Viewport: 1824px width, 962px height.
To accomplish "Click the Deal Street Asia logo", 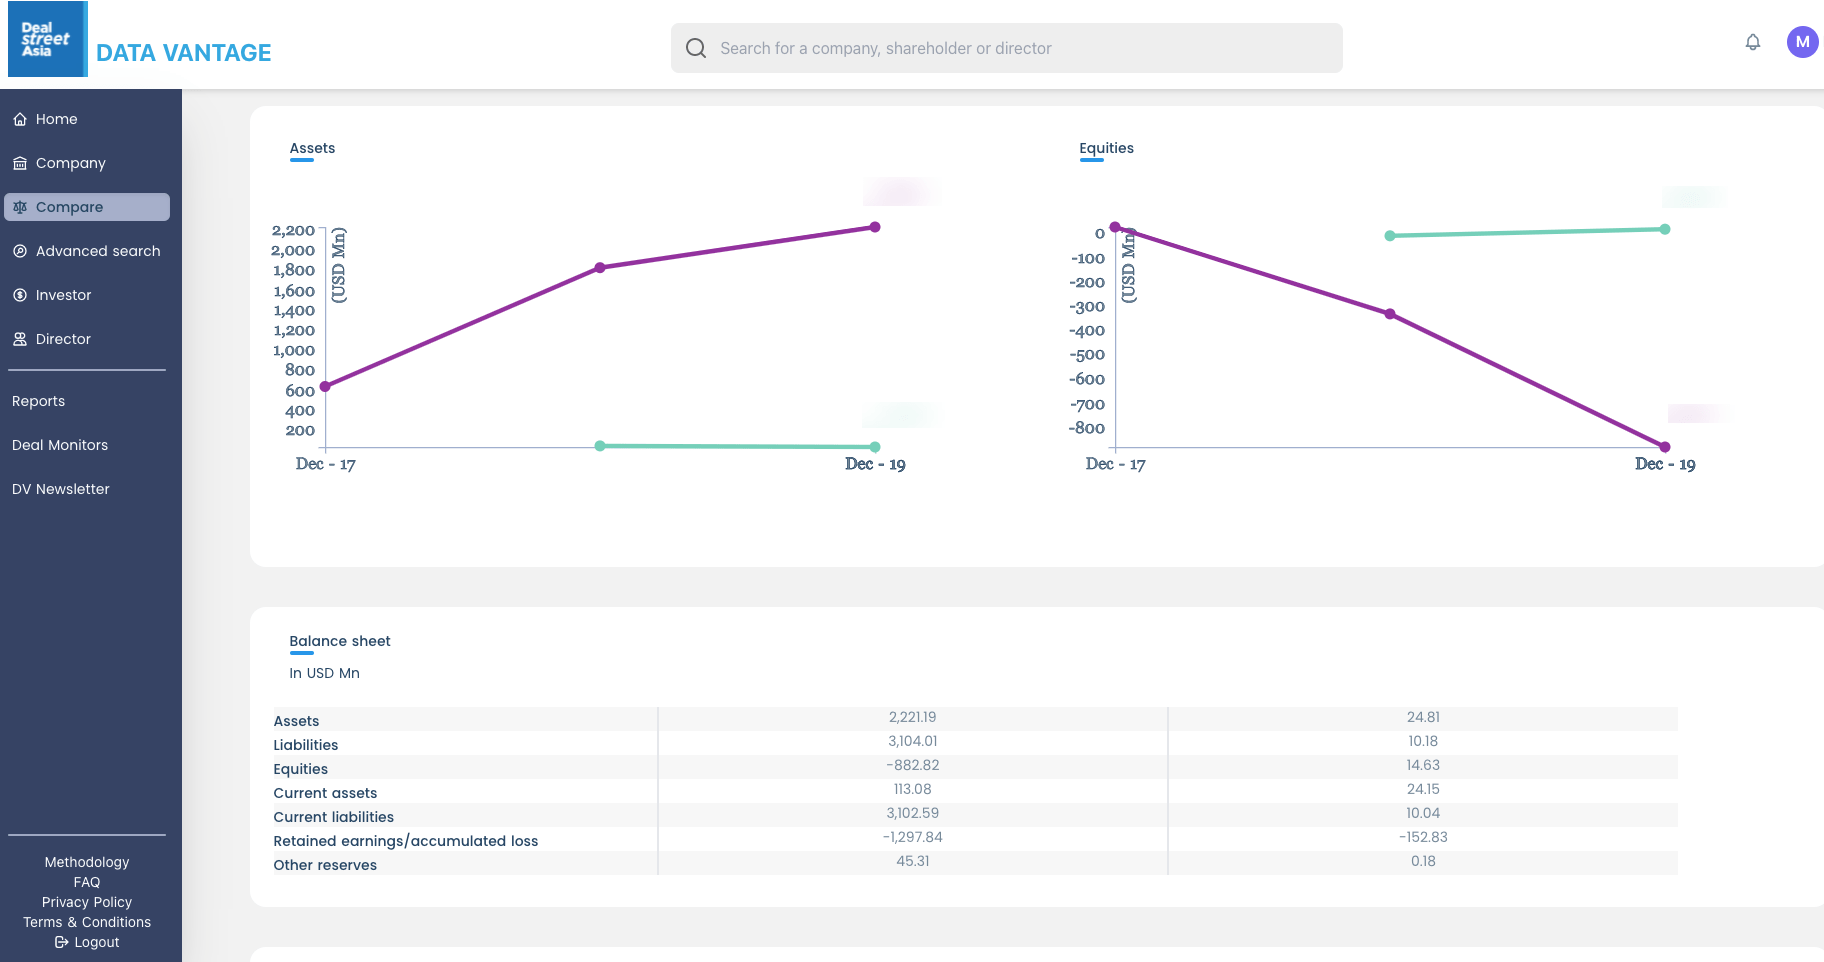I will 47,40.
